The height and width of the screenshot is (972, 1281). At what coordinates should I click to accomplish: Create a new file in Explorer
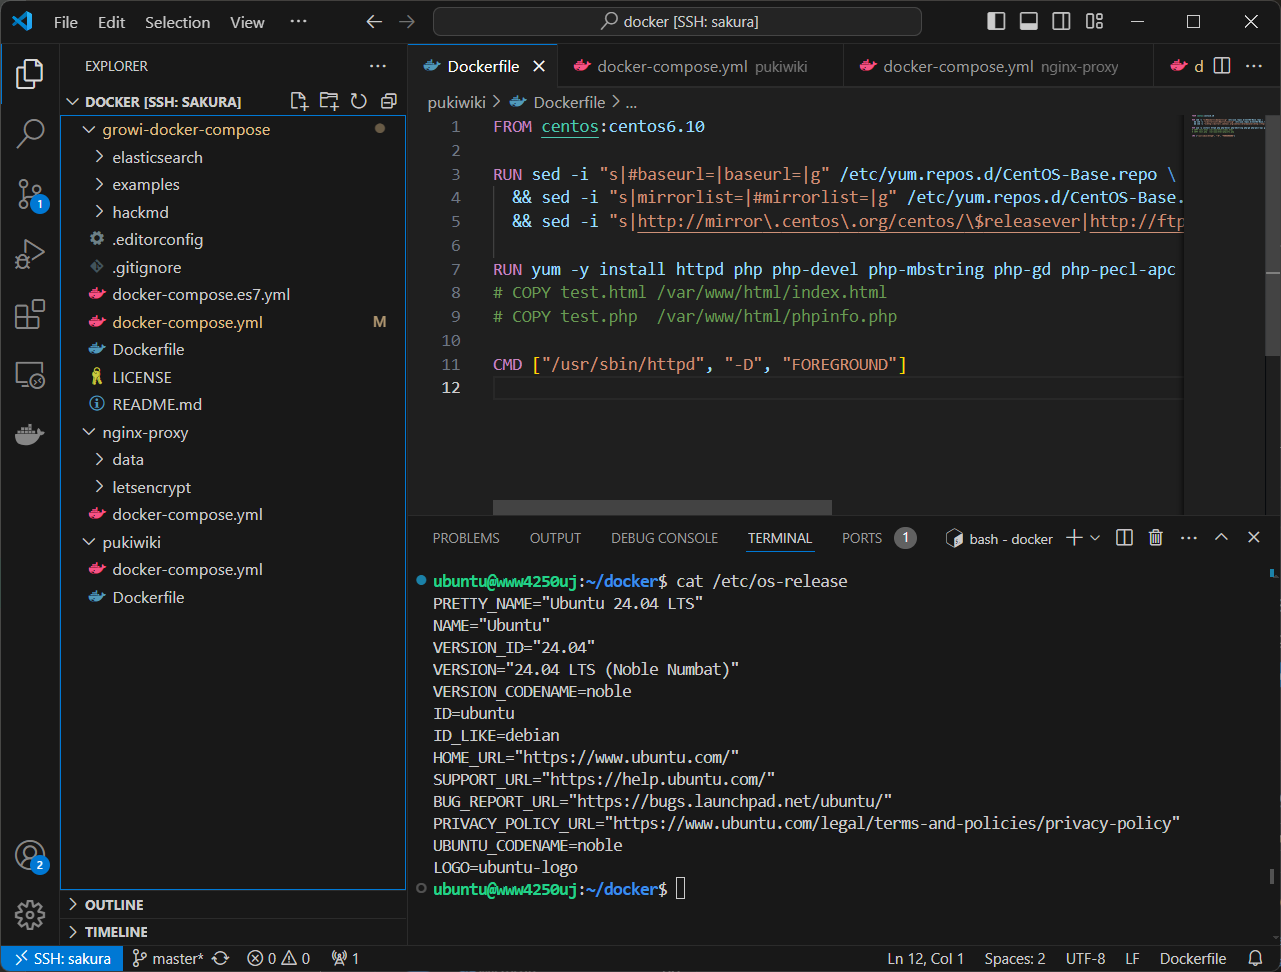[x=299, y=101]
